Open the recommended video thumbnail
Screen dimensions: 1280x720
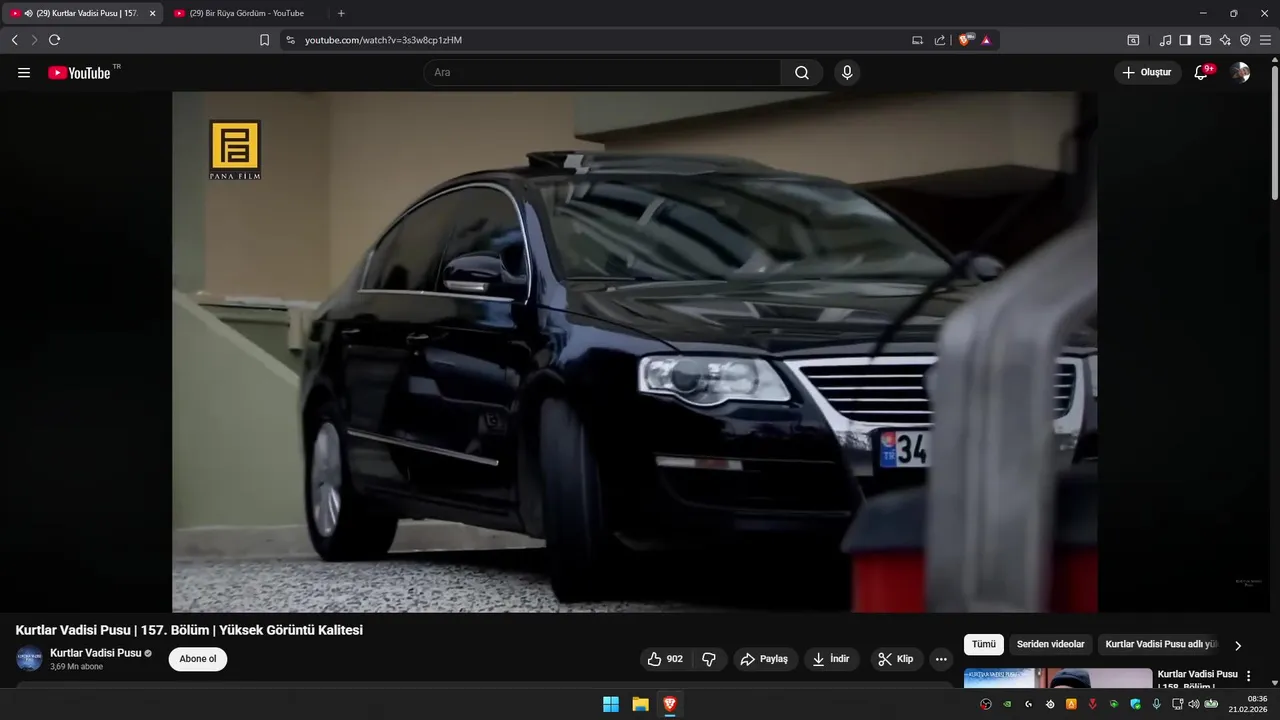(1058, 678)
